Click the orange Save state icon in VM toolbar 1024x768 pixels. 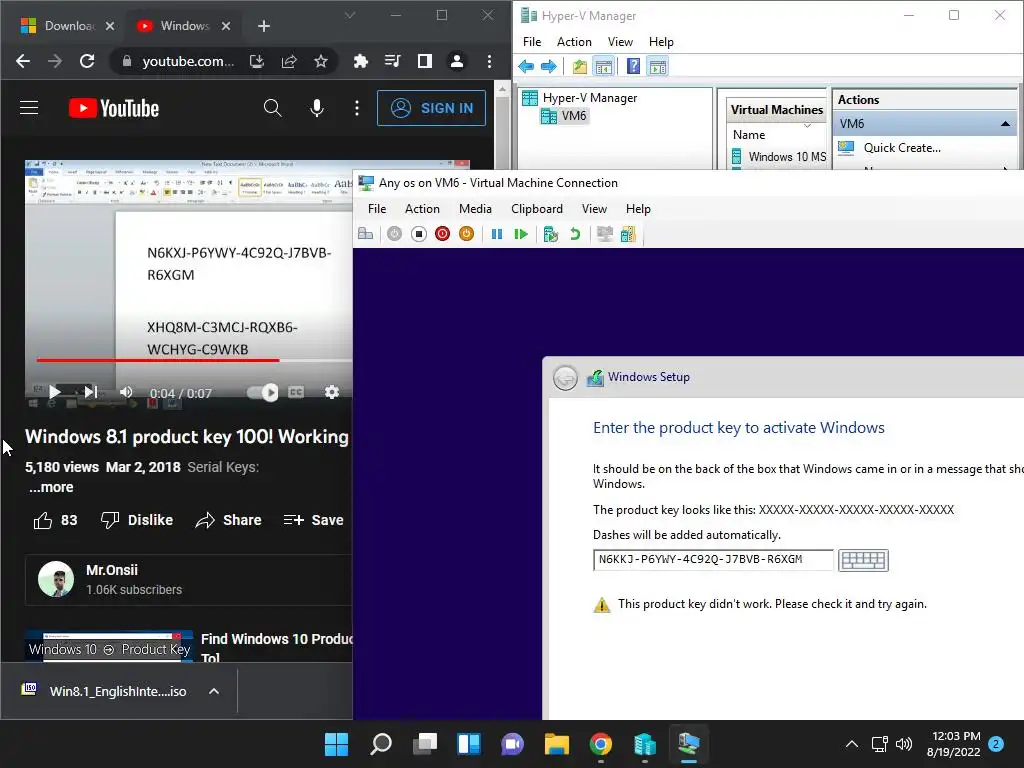point(466,234)
